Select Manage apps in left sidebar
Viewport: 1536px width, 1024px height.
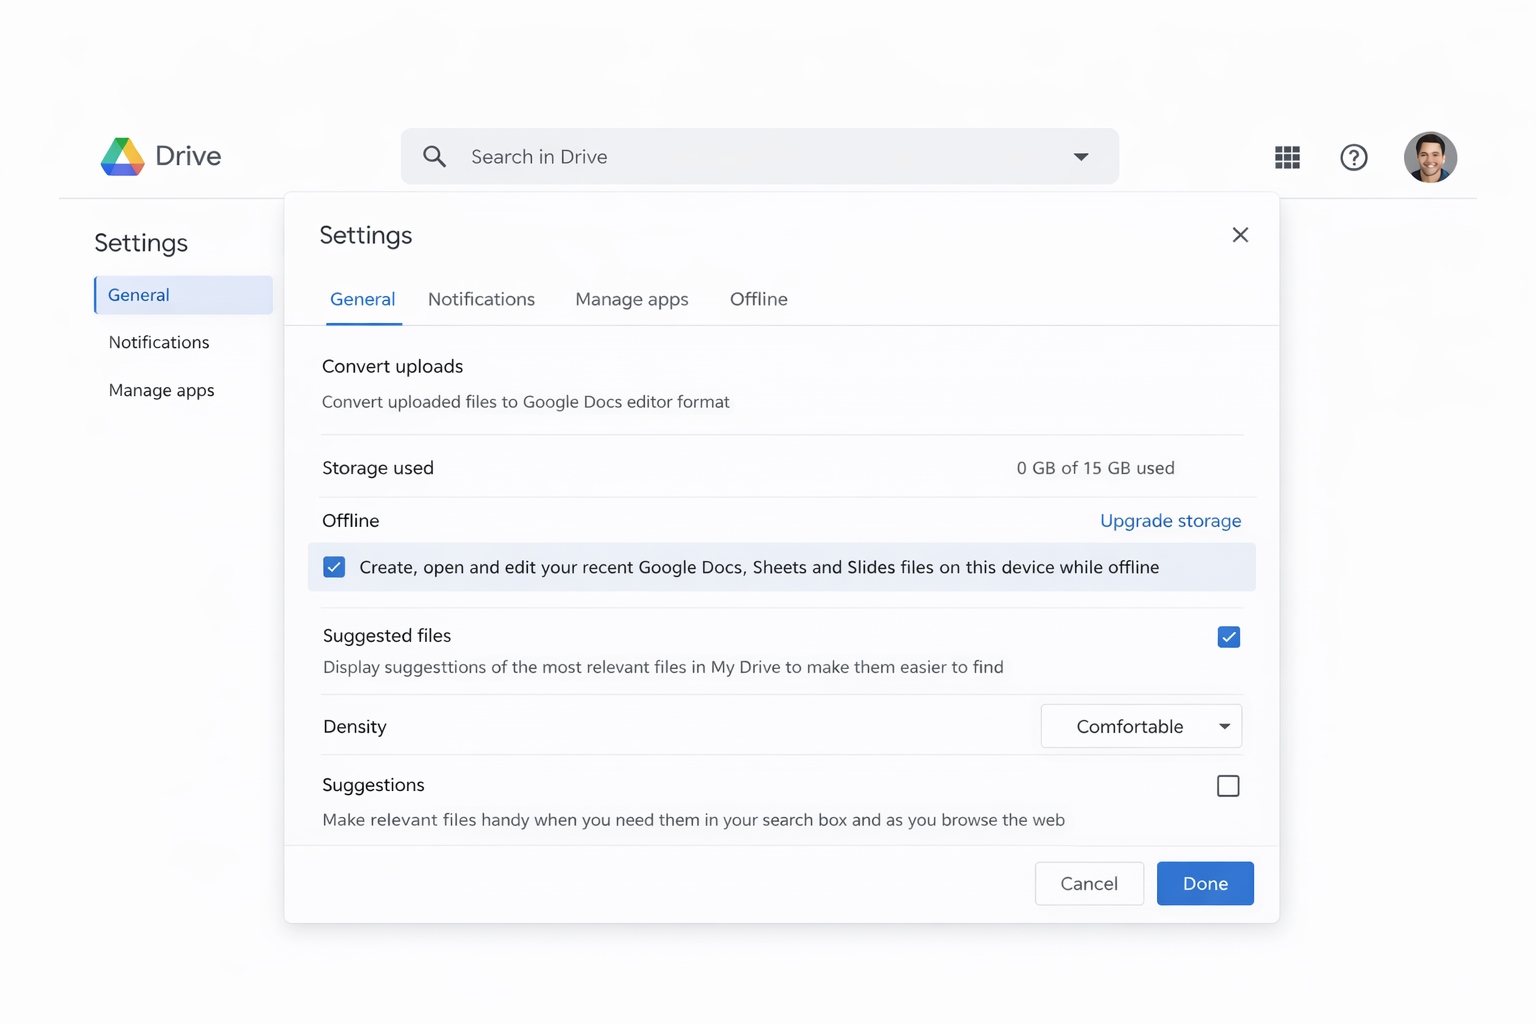(x=161, y=390)
